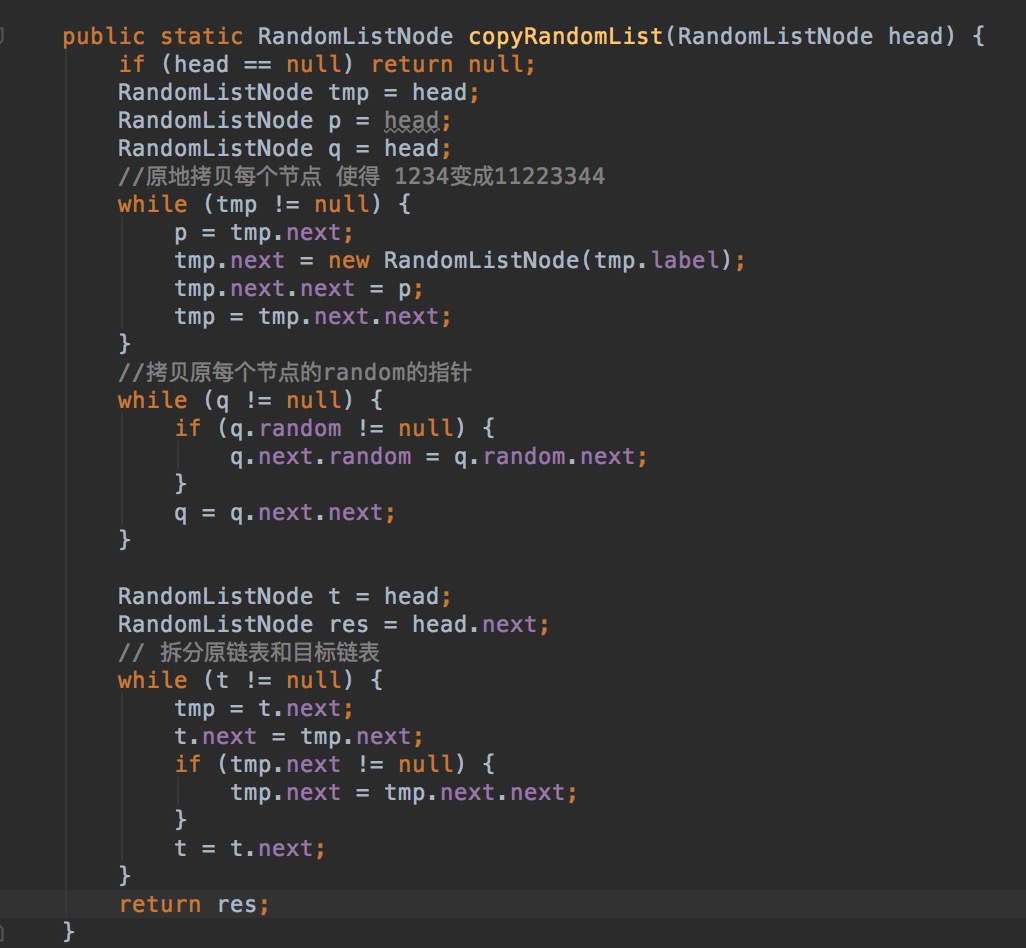Click the line 'RandomListNode res = head.next;'

[334, 625]
